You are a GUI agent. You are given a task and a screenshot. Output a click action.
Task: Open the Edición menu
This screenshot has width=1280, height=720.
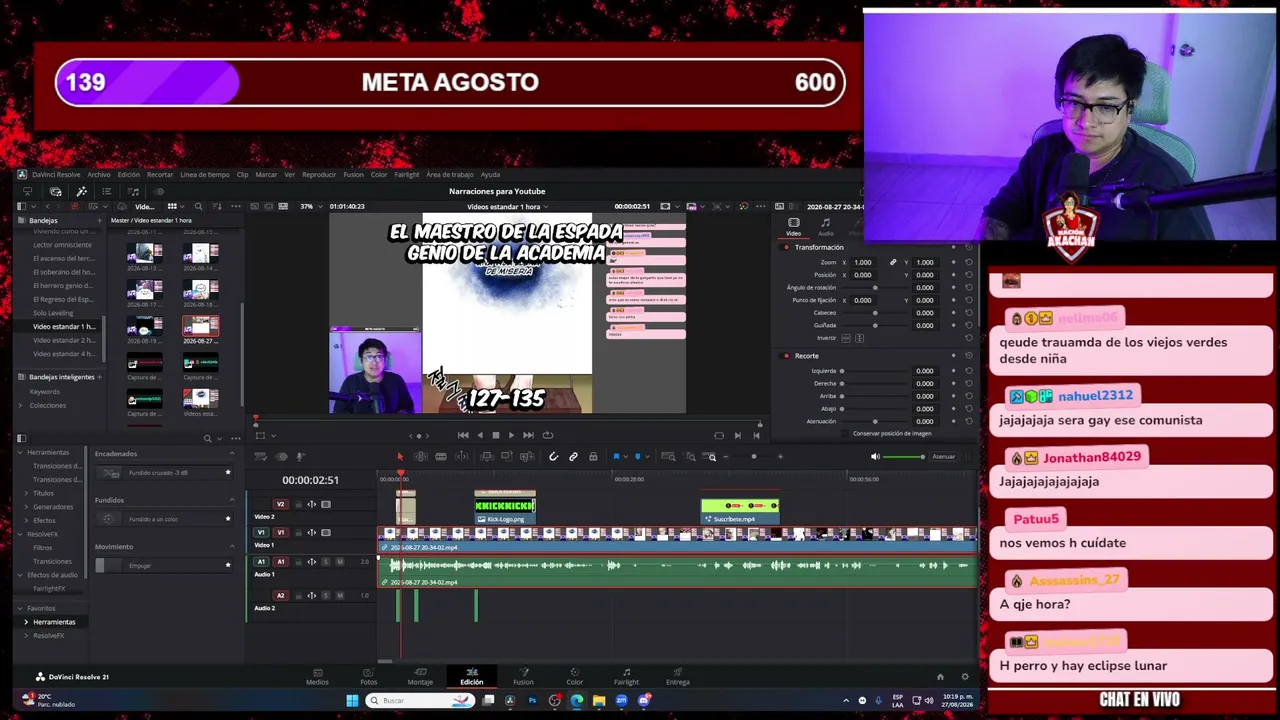click(129, 175)
